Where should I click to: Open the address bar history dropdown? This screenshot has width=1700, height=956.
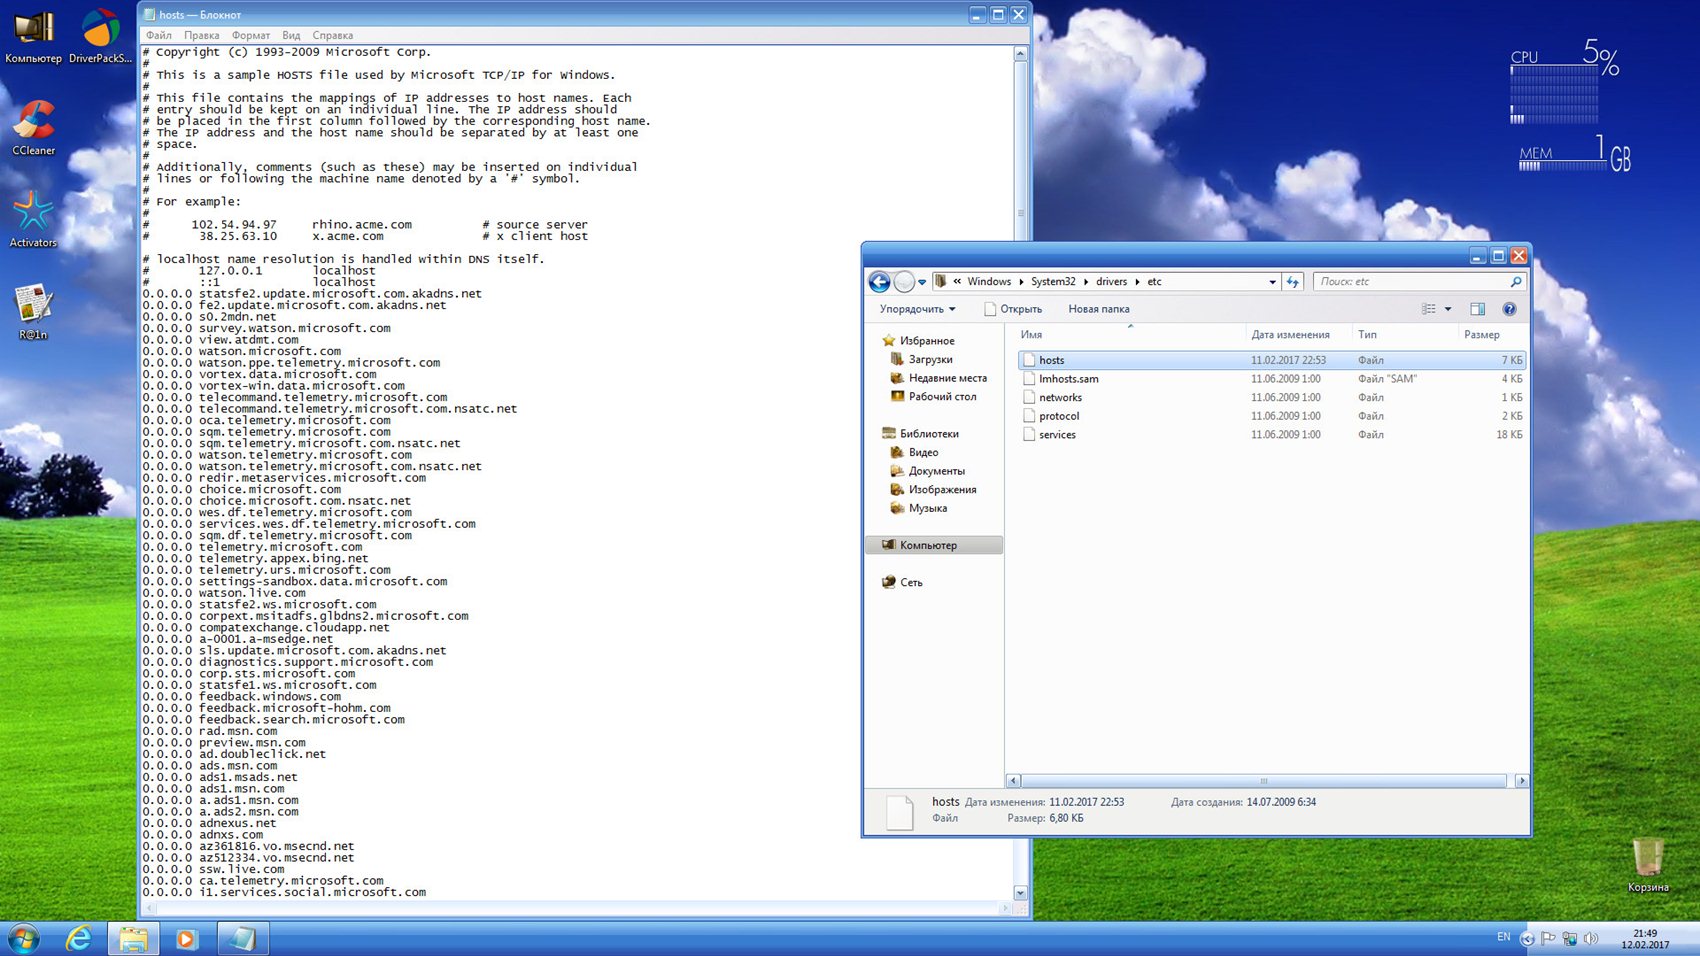coord(1272,282)
